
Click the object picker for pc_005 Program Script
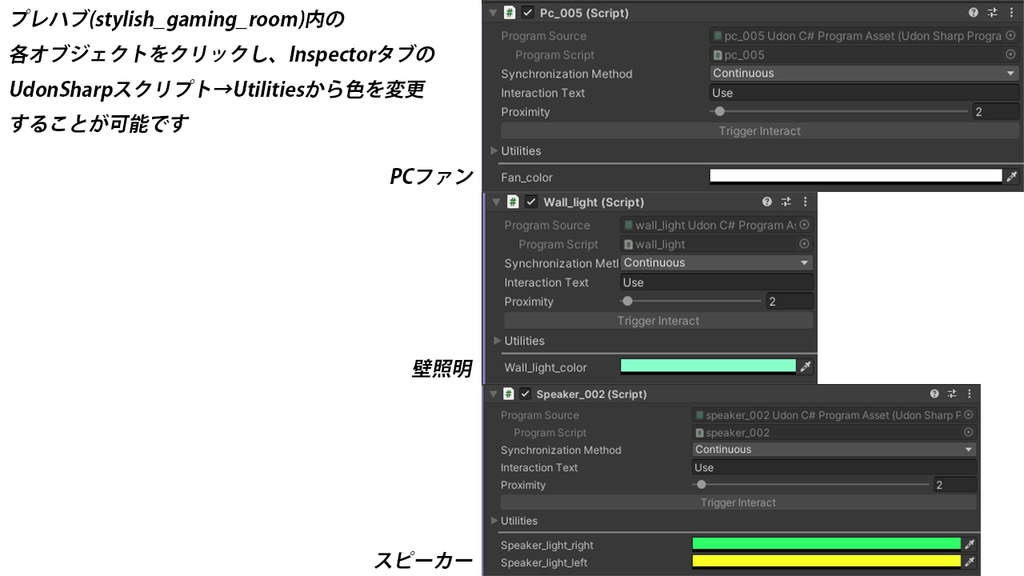tap(1009, 54)
